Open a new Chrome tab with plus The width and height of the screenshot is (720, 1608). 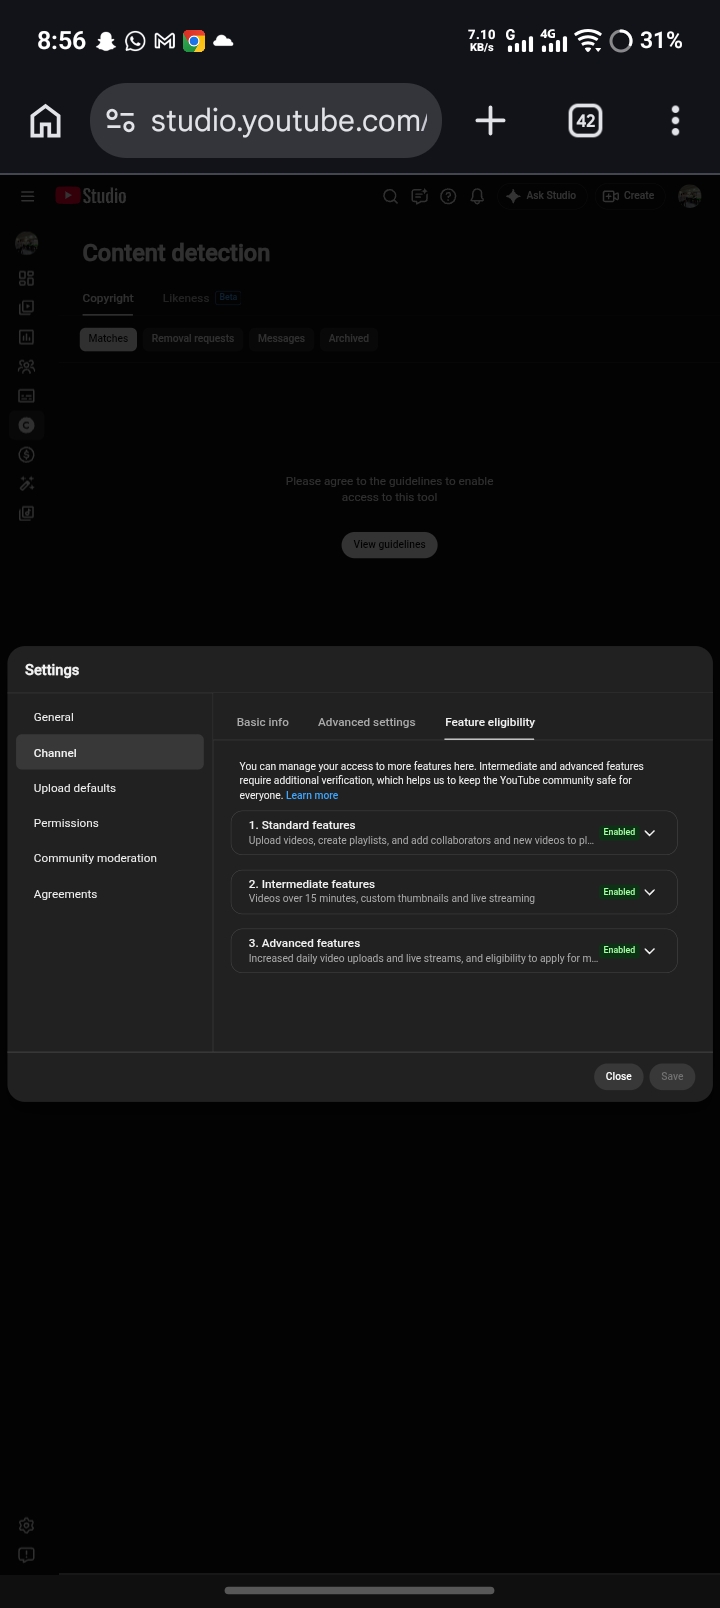(x=490, y=121)
